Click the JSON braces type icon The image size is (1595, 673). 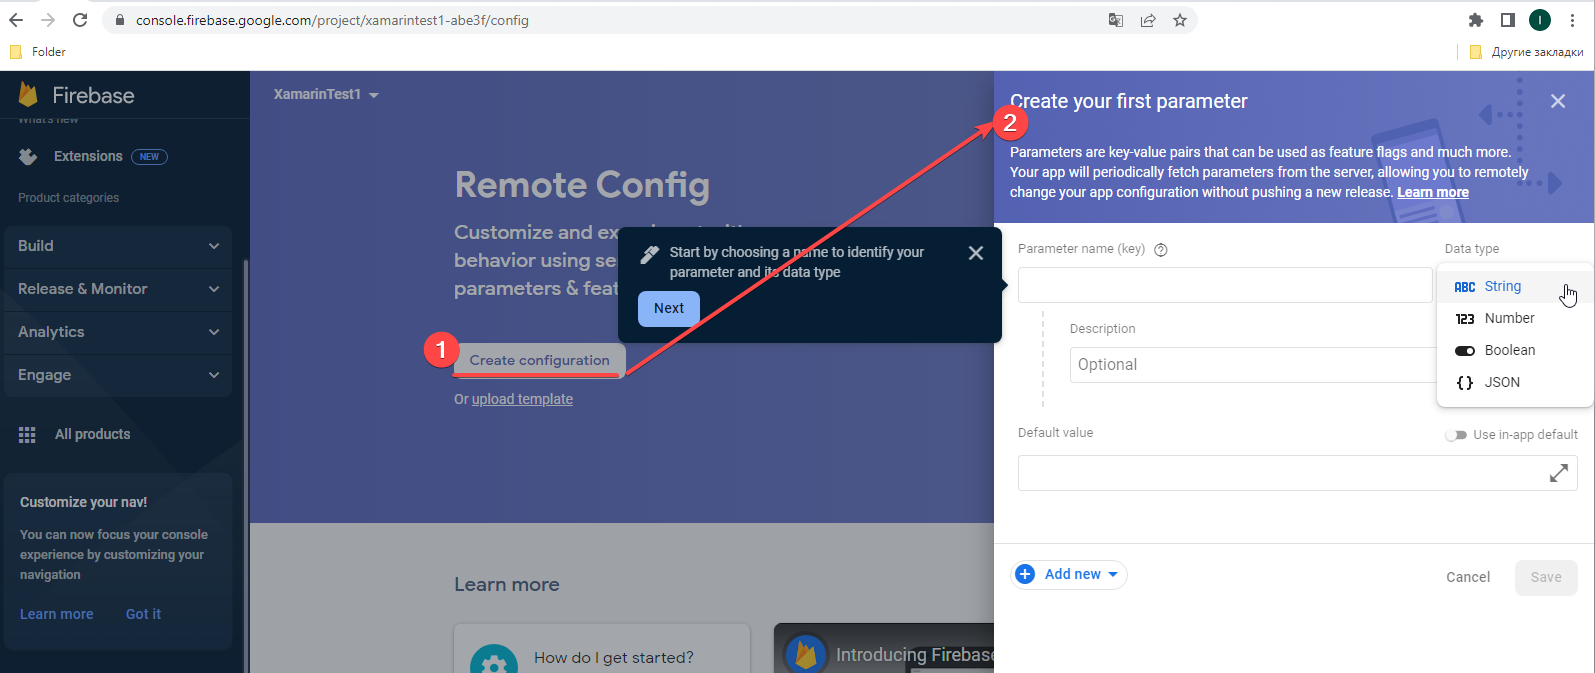pos(1465,383)
